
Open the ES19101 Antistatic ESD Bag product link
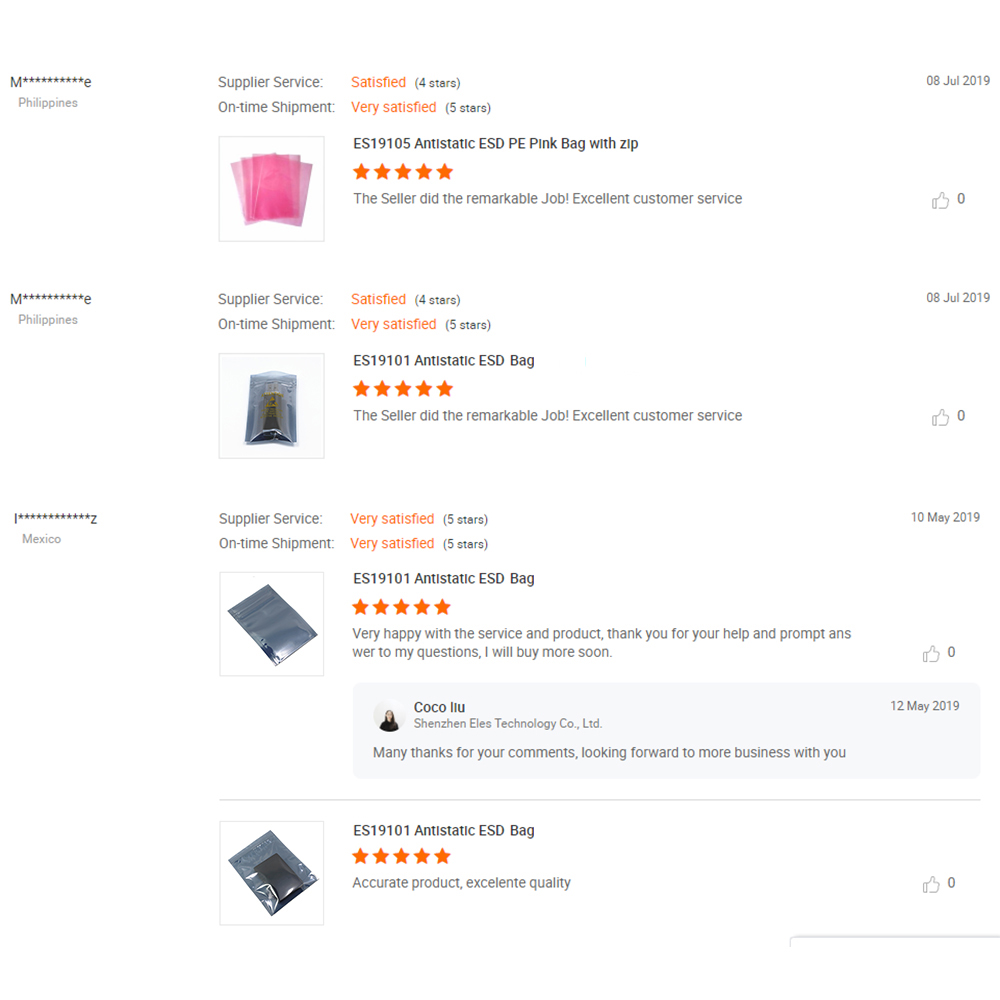coord(443,360)
